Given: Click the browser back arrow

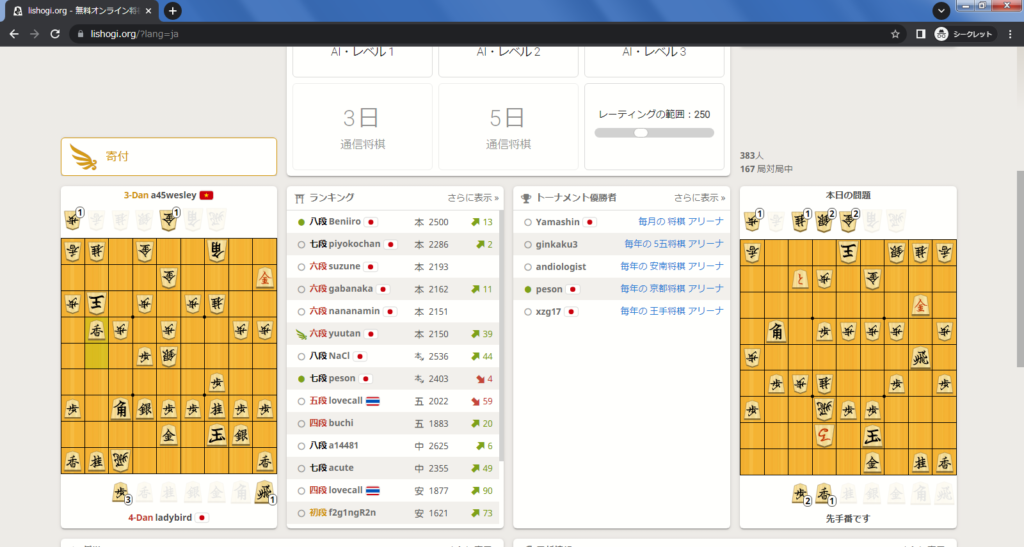Looking at the screenshot, I should [14, 34].
